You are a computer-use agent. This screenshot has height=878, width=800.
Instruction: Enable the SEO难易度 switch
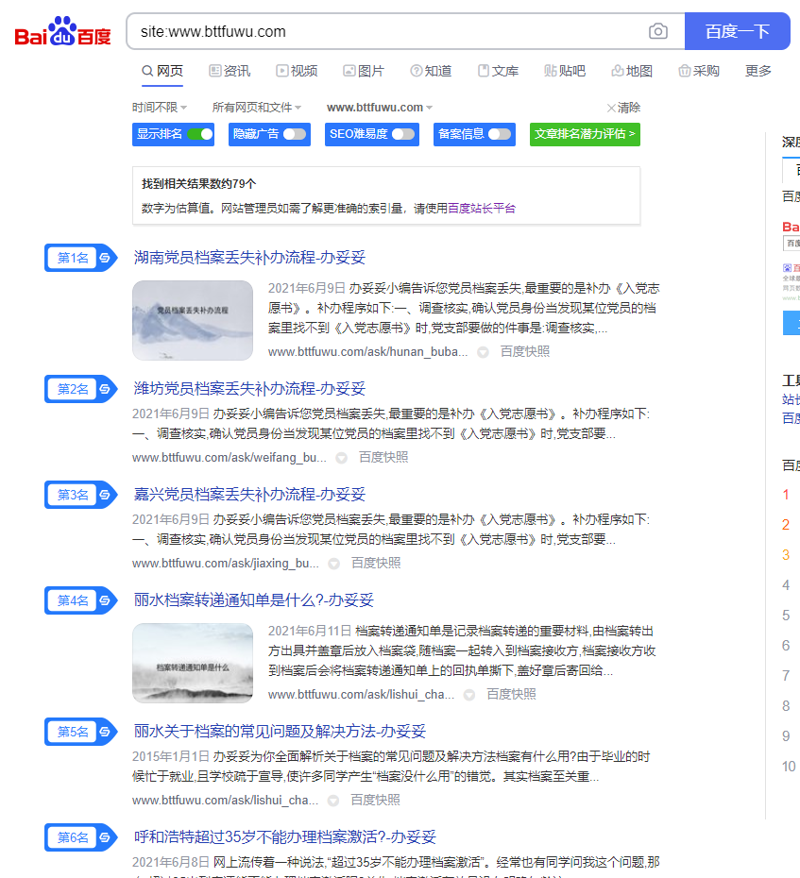click(403, 134)
